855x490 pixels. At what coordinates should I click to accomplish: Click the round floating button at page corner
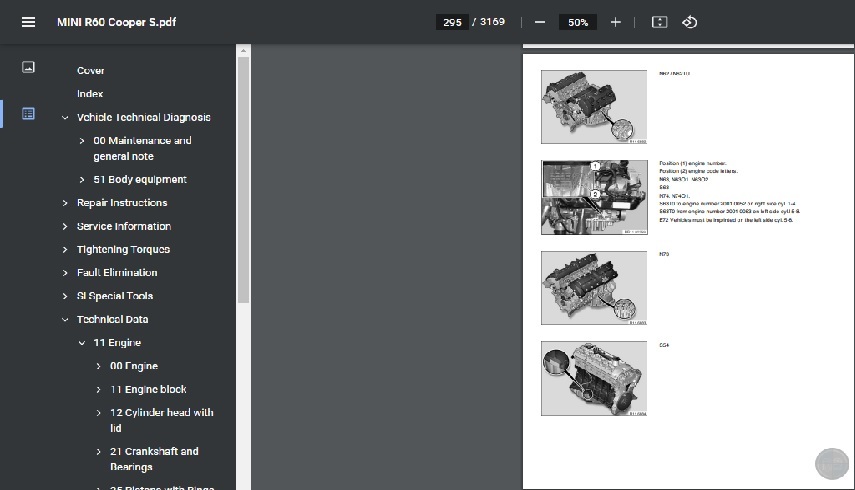pyautogui.click(x=832, y=464)
